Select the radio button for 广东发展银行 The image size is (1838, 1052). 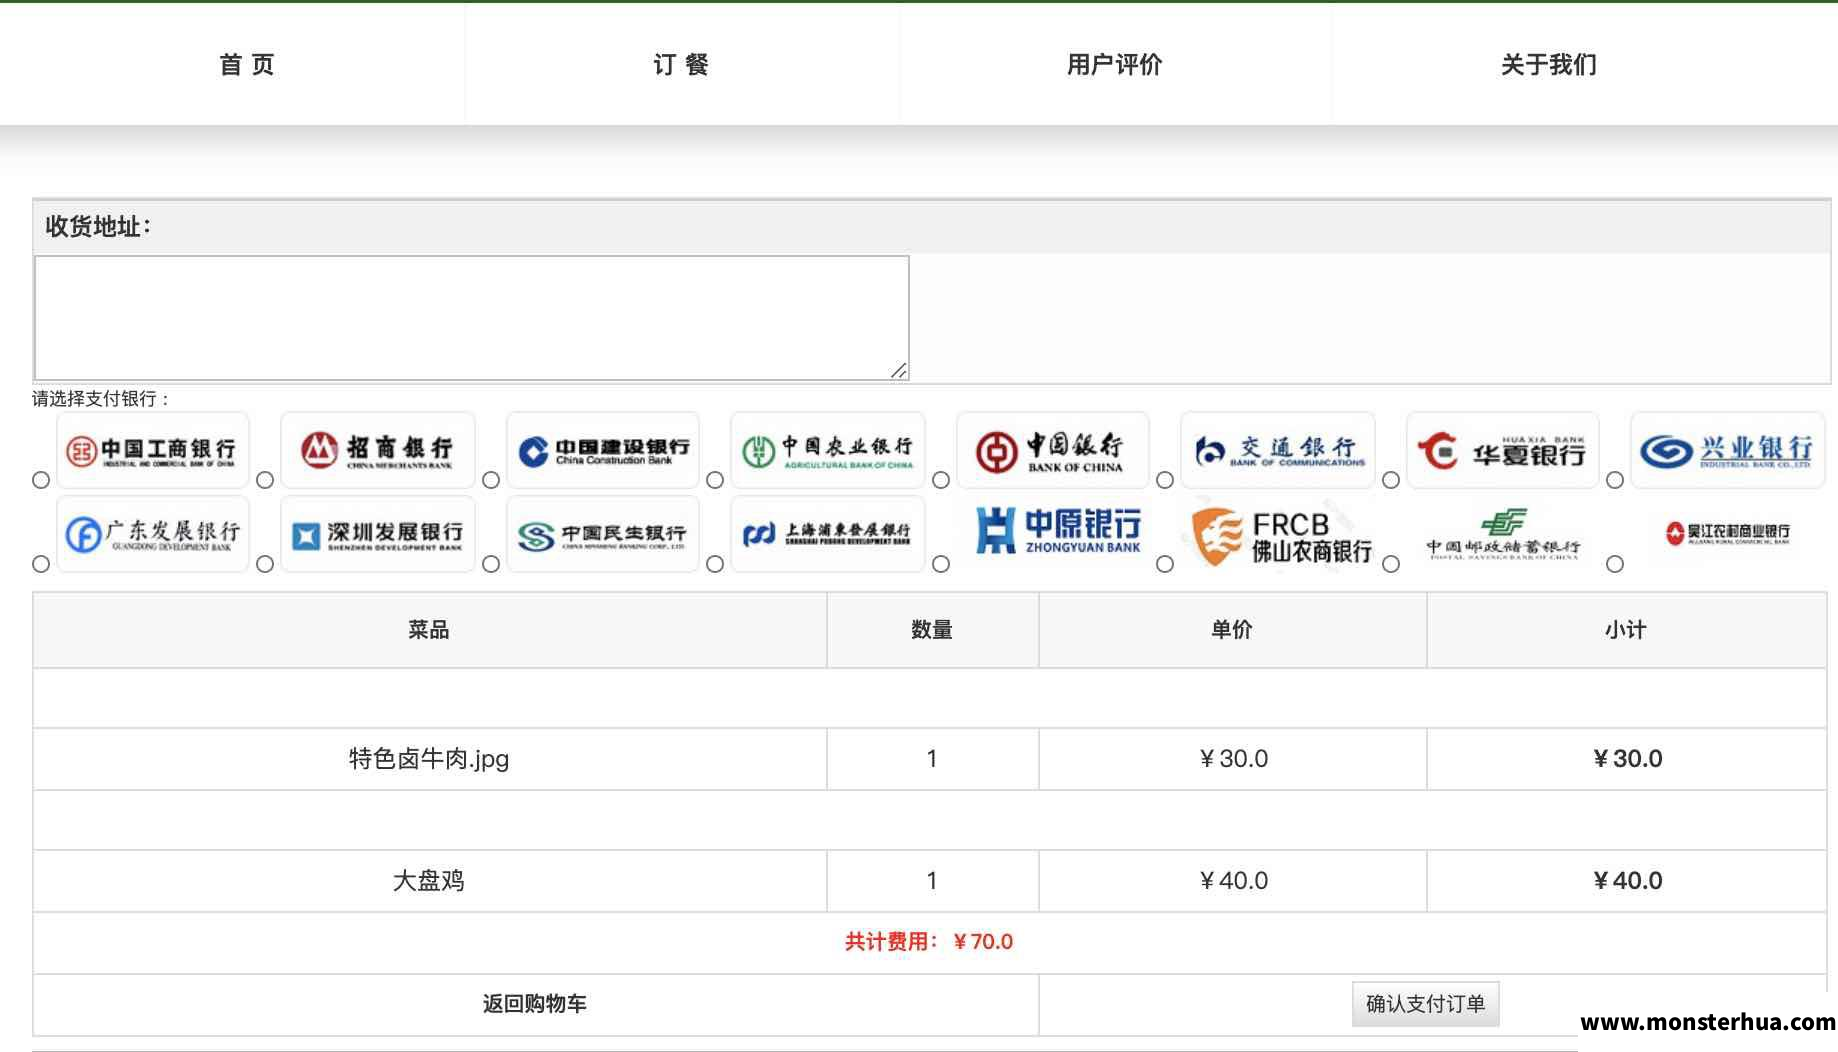pos(41,564)
